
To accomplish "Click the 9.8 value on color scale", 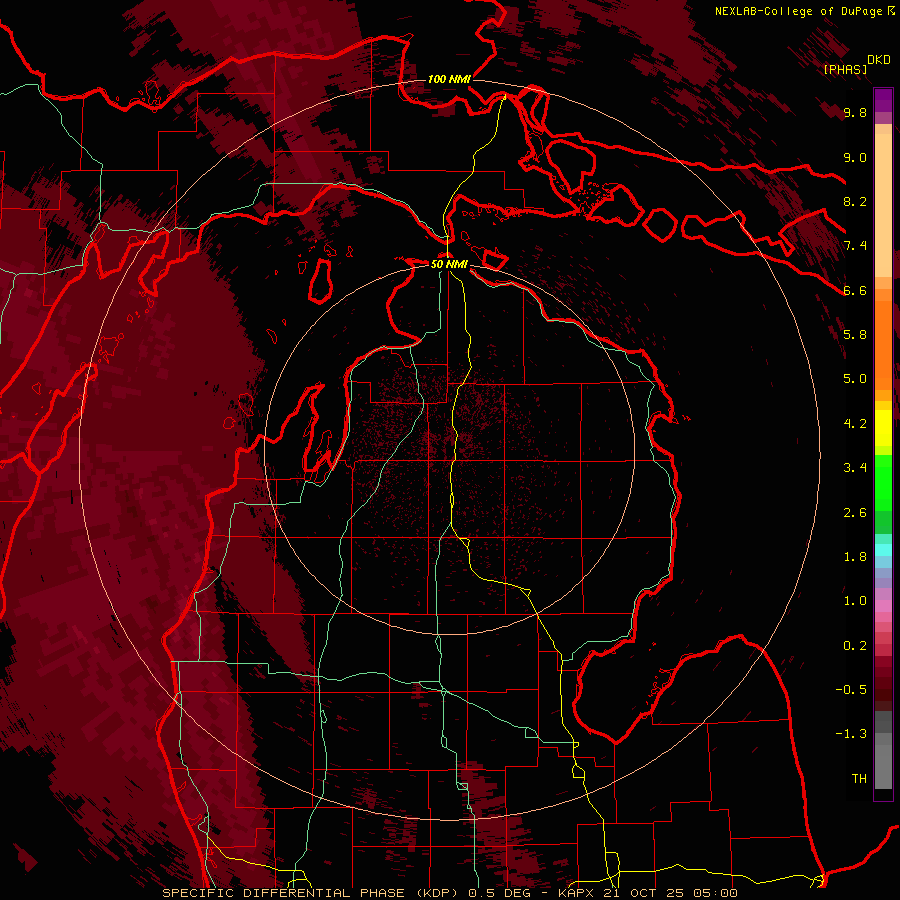I will [x=855, y=113].
